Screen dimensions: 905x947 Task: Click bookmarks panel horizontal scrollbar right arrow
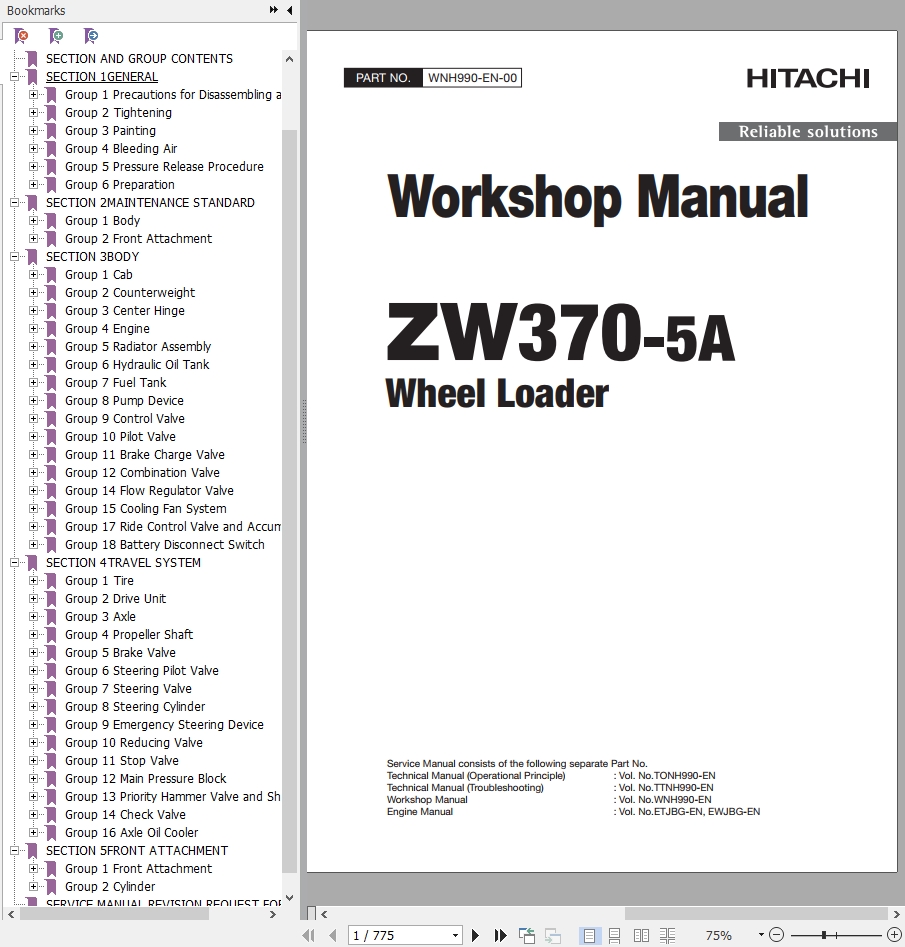(x=273, y=914)
